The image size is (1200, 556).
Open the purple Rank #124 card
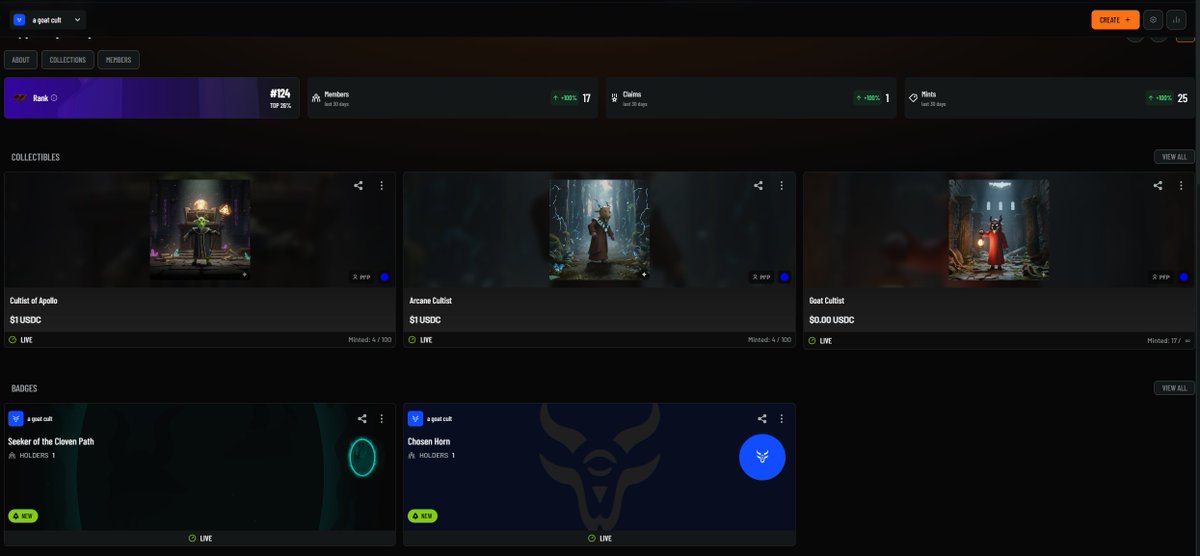[151, 98]
